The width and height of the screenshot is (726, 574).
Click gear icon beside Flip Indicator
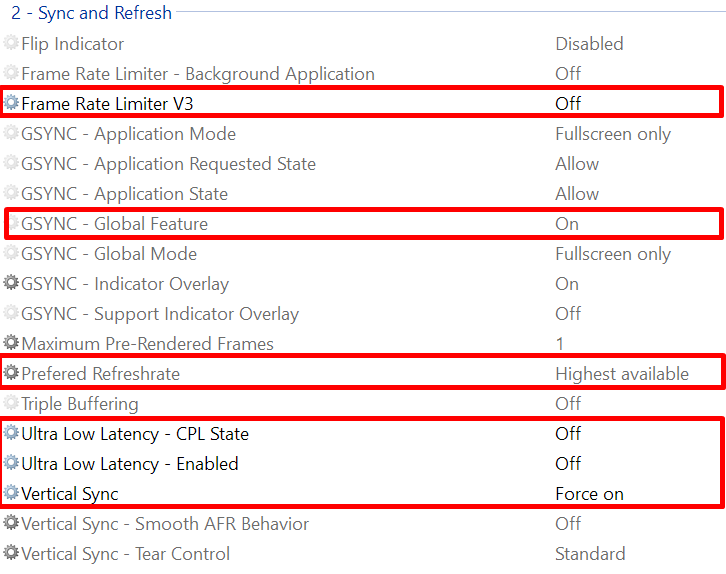(x=11, y=43)
